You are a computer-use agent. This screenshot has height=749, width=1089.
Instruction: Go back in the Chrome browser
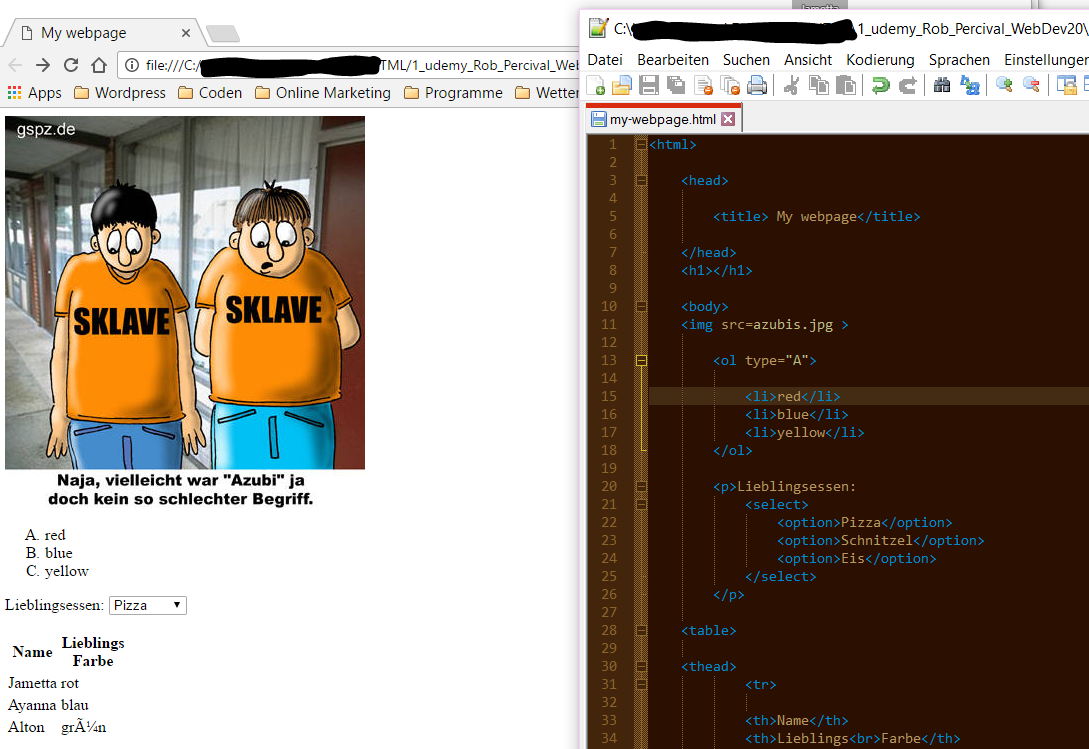(x=15, y=65)
